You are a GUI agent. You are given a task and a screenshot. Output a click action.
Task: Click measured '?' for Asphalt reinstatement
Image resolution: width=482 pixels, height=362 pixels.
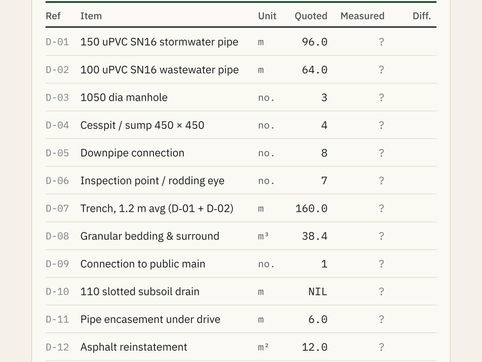click(381, 347)
